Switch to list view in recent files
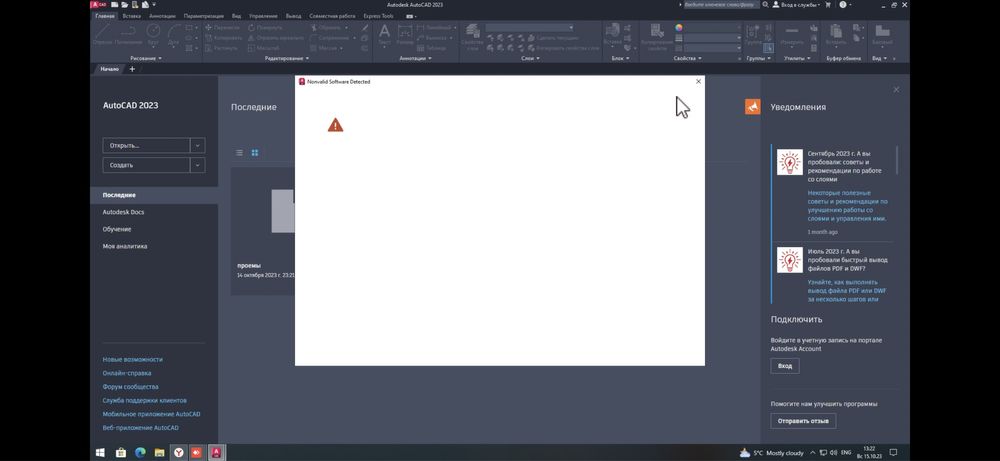This screenshot has width=1000, height=461. [240, 153]
